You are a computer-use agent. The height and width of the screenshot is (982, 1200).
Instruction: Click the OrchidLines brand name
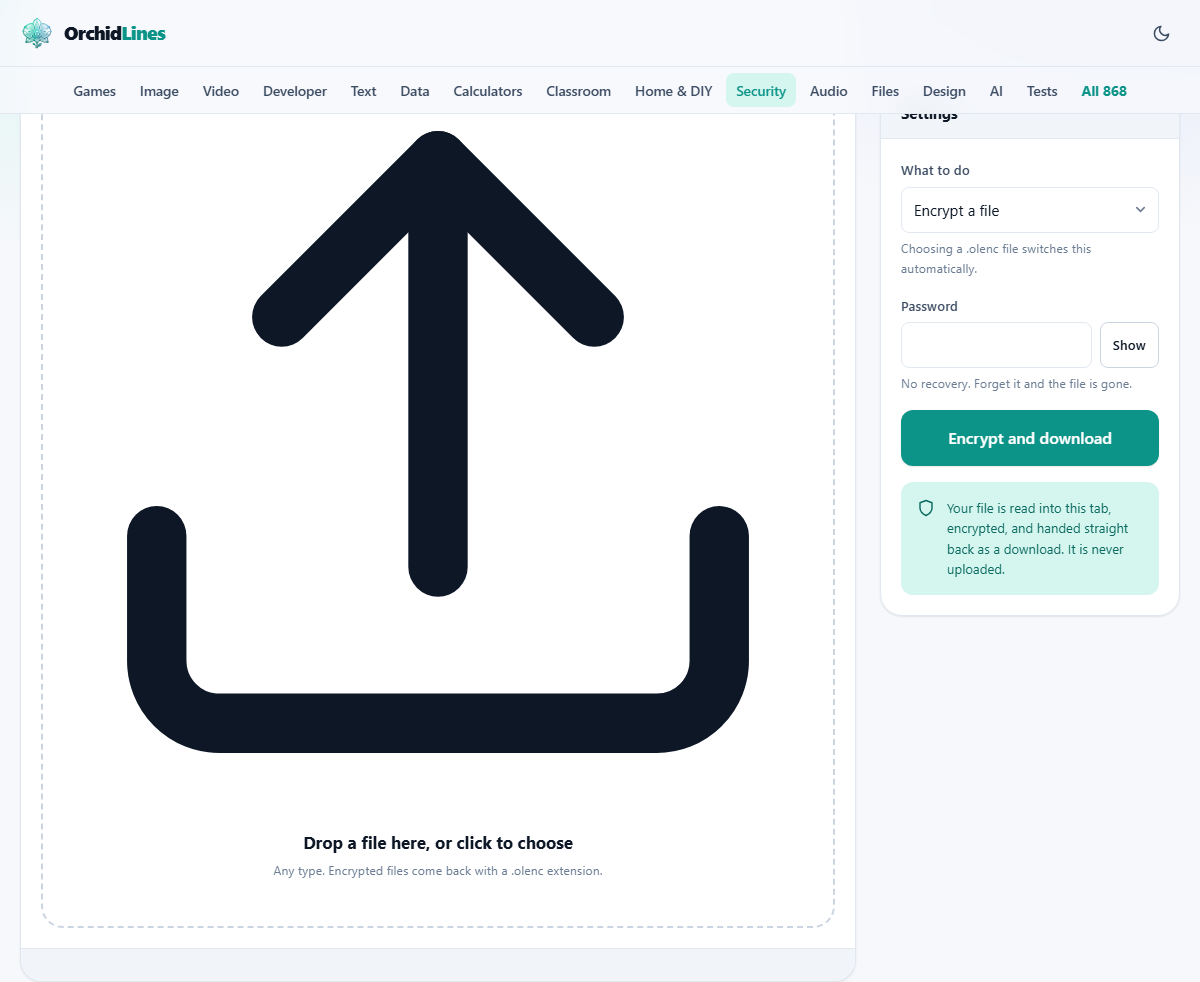click(x=115, y=33)
